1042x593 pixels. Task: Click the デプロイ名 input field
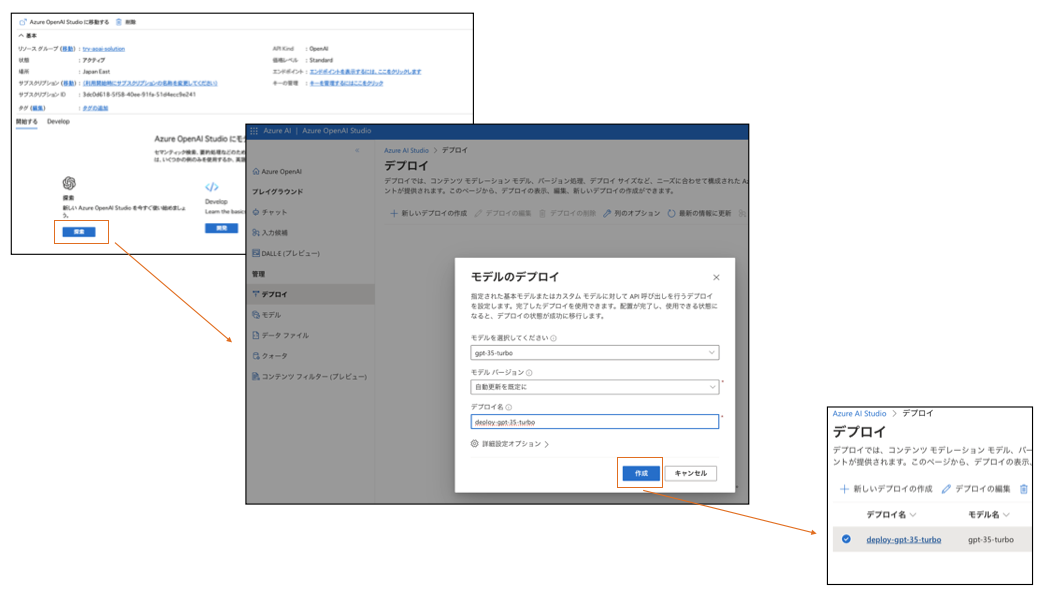(x=595, y=421)
